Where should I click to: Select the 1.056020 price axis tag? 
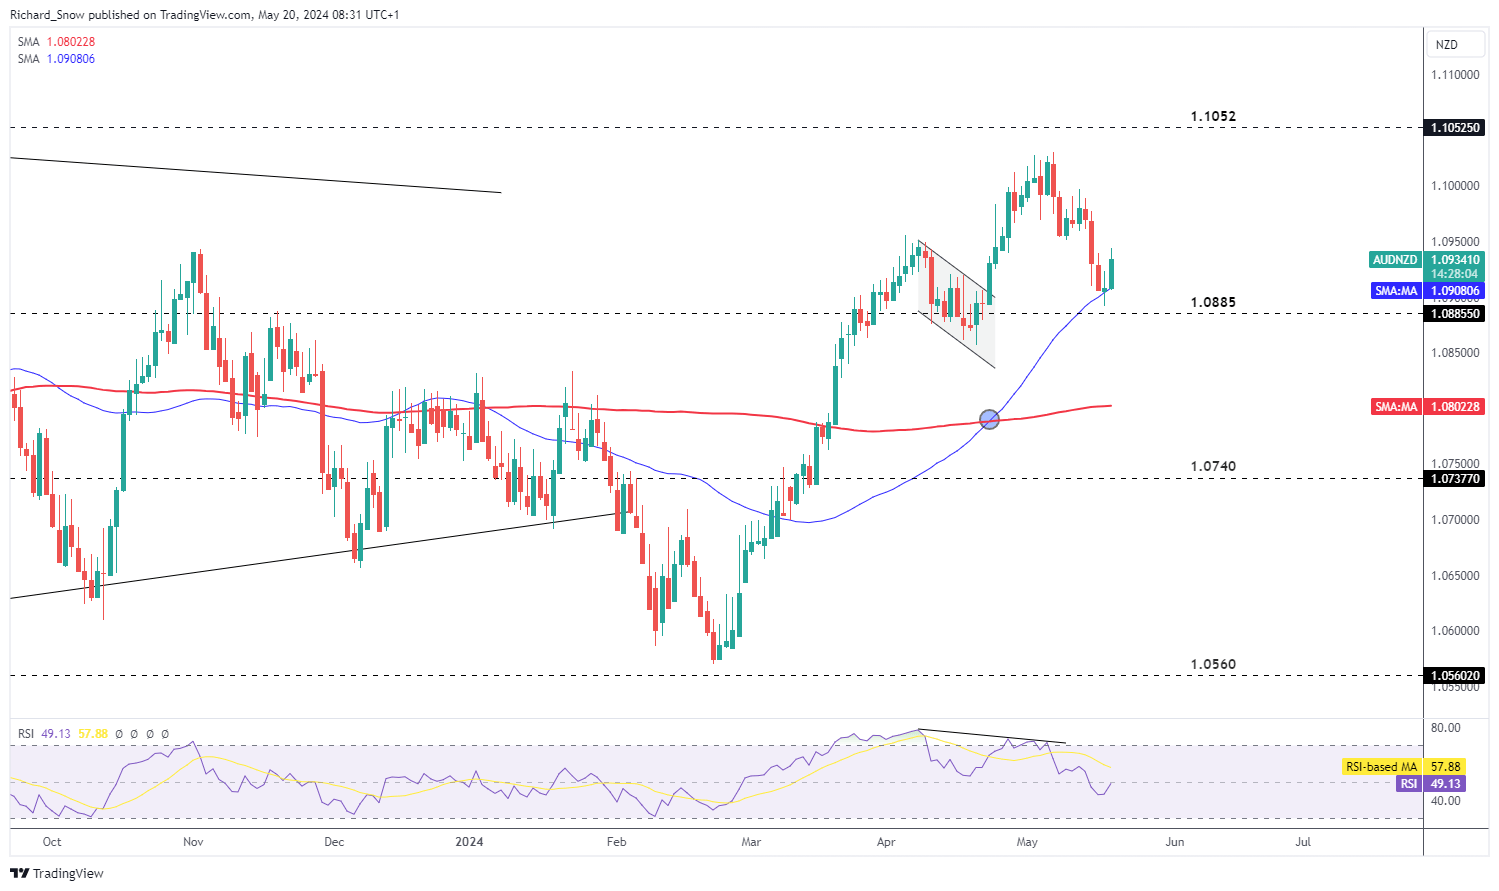point(1455,676)
